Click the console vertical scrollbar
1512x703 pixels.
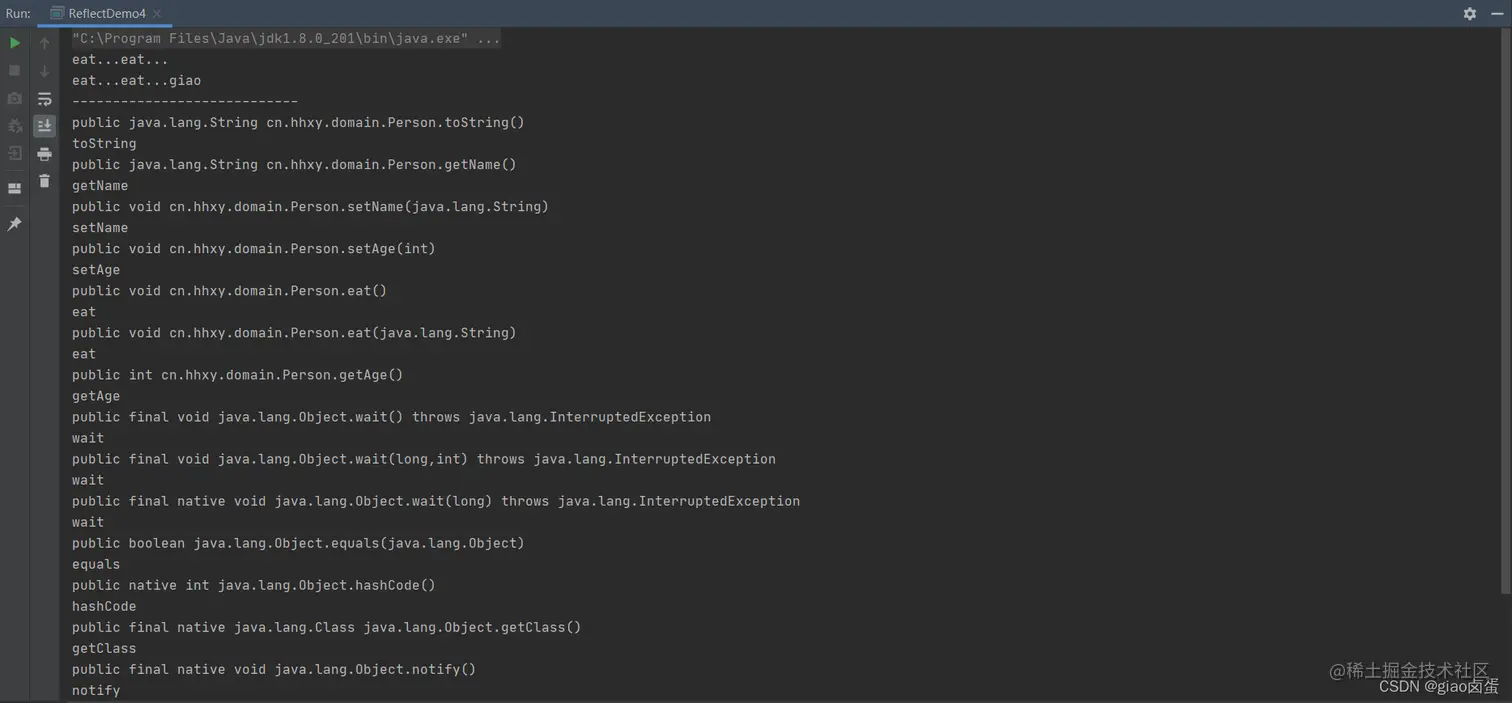pyautogui.click(x=1506, y=310)
